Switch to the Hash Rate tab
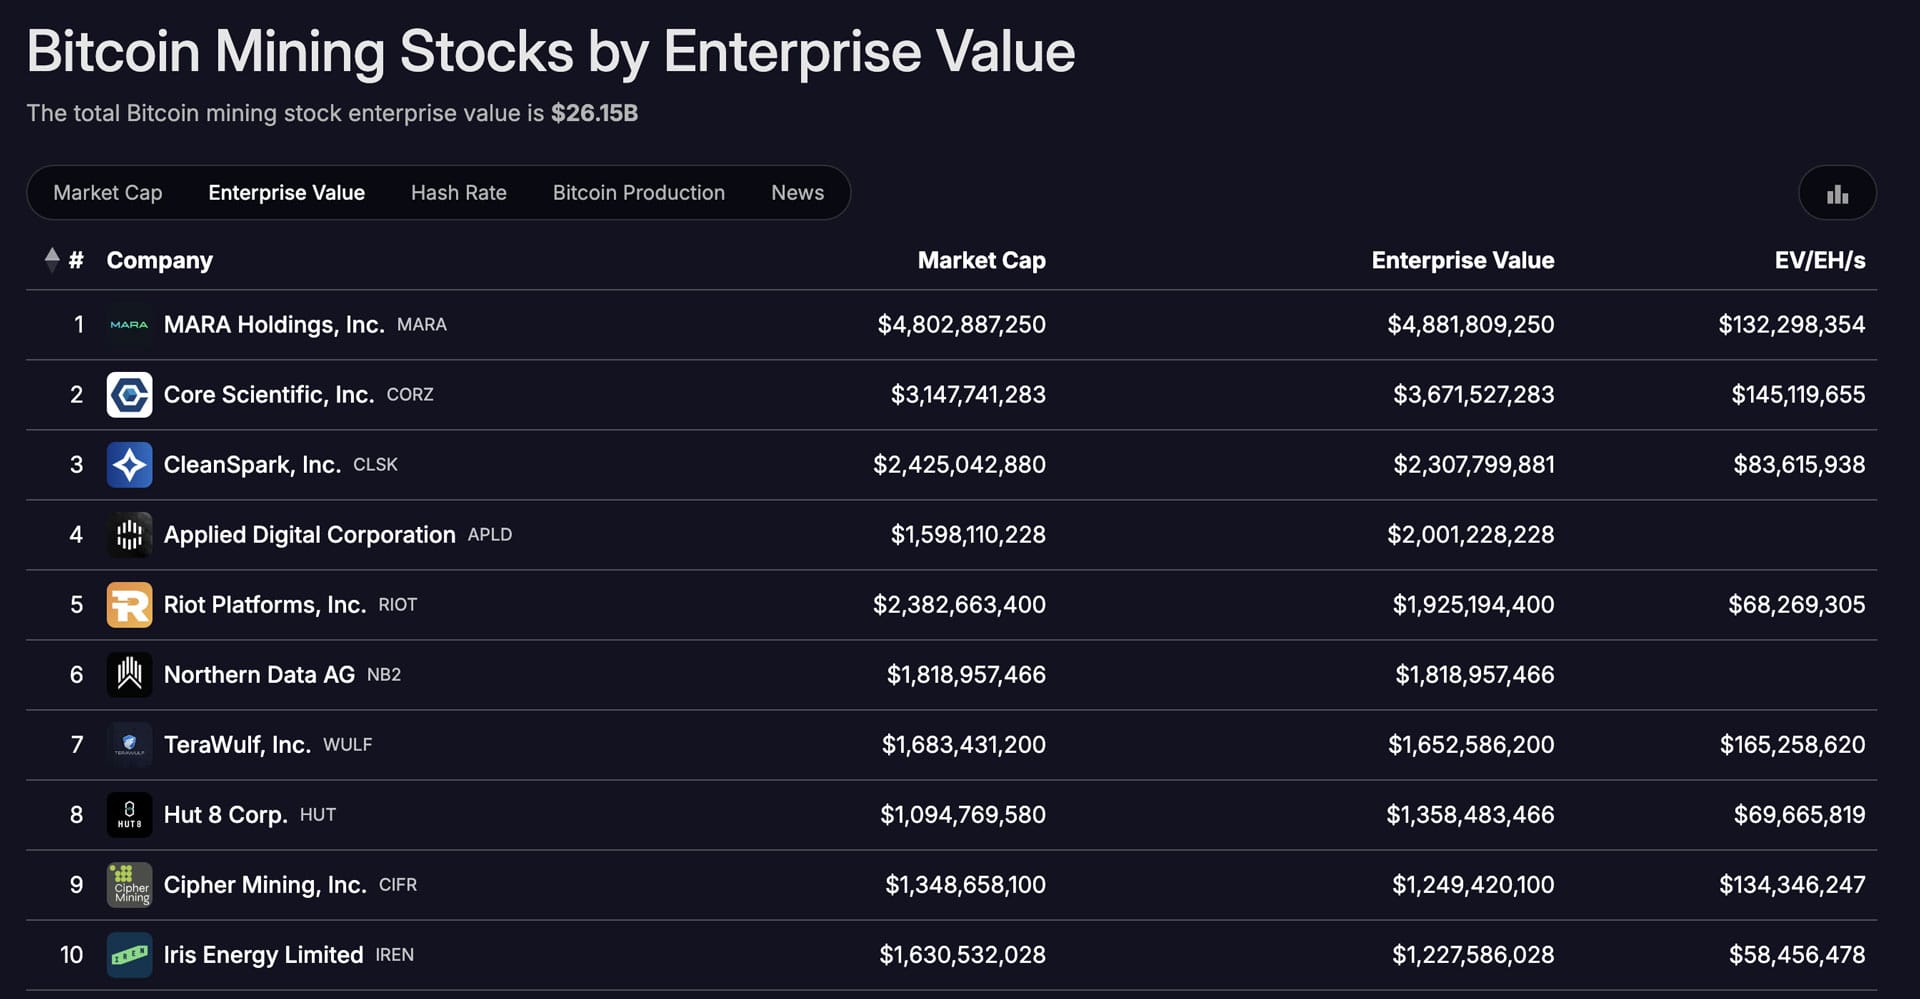This screenshot has height=999, width=1920. (x=458, y=192)
